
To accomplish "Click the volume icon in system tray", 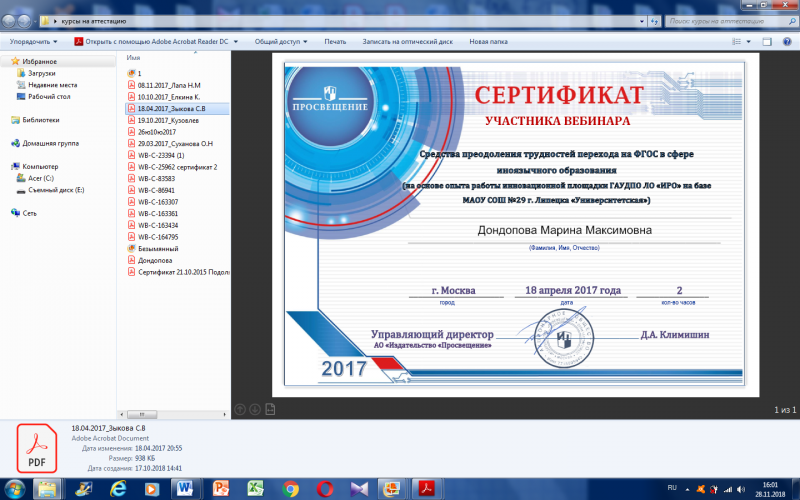I will (741, 490).
